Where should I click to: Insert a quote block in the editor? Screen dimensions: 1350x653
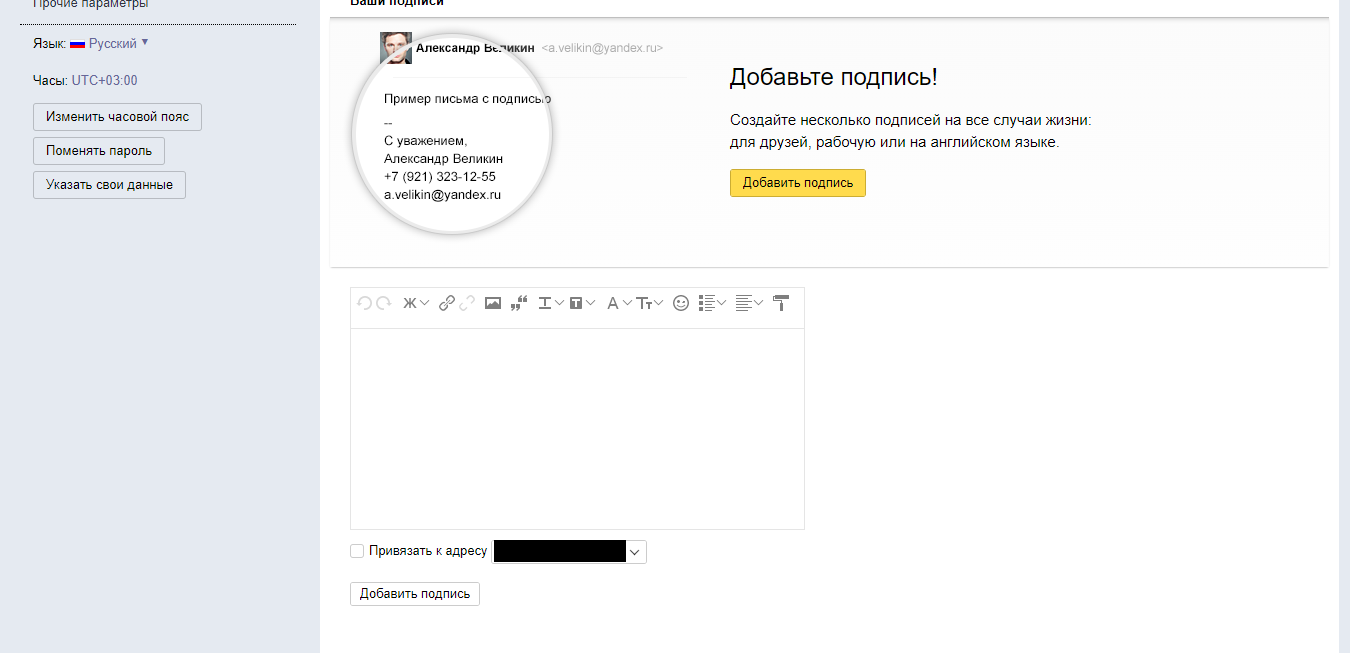(x=518, y=302)
